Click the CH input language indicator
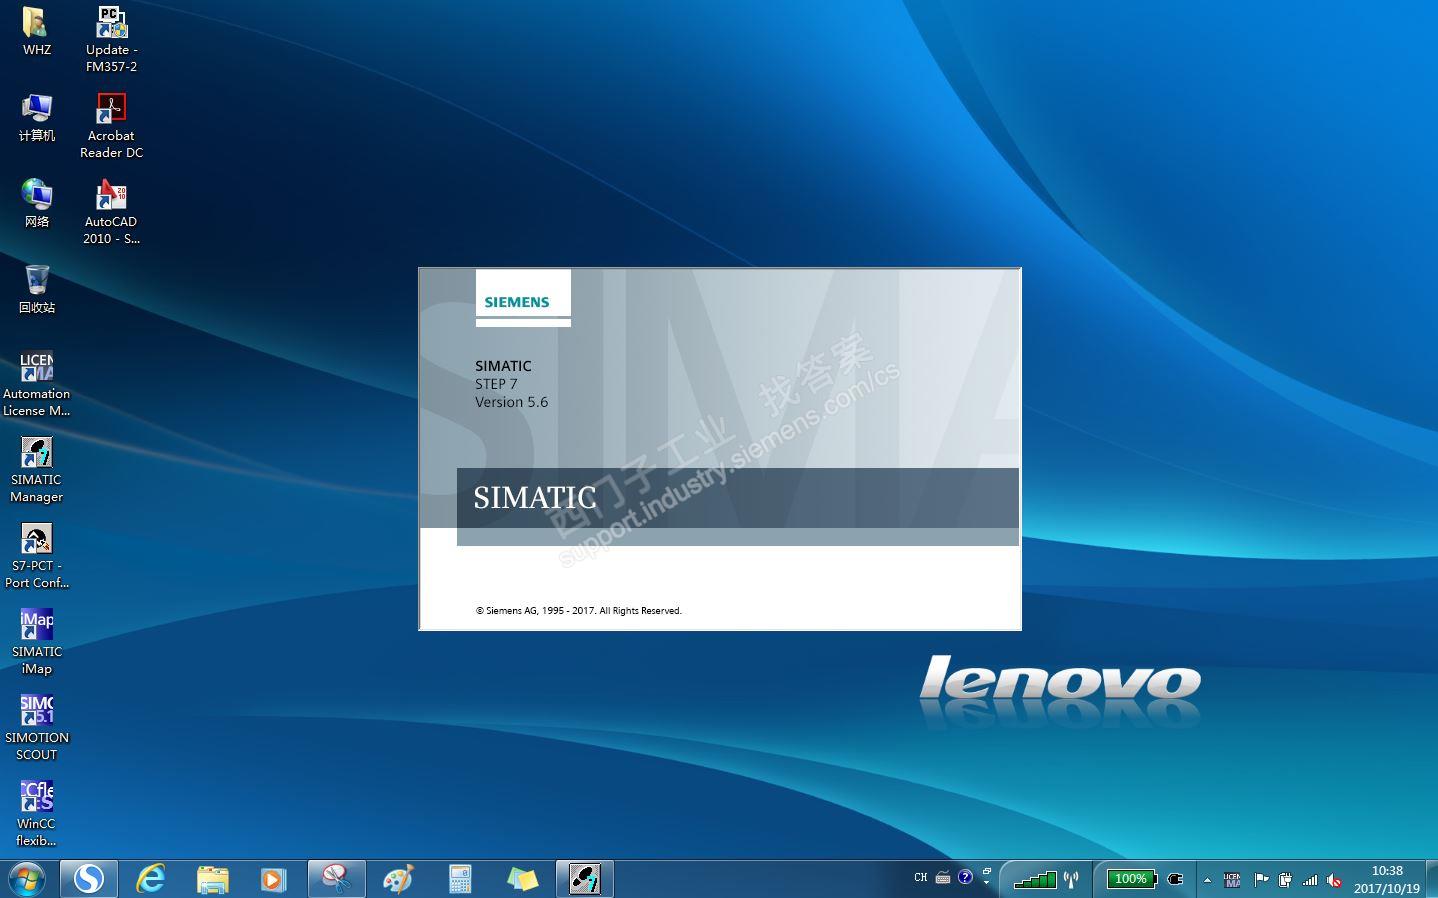The image size is (1438, 898). click(920, 878)
